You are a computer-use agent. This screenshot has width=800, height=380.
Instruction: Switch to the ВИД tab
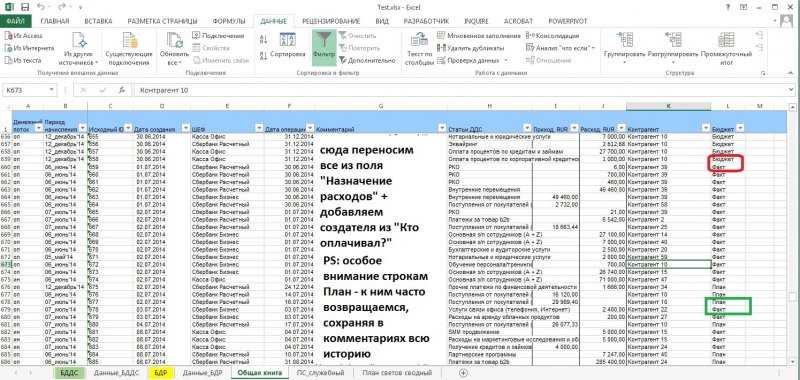382,21
